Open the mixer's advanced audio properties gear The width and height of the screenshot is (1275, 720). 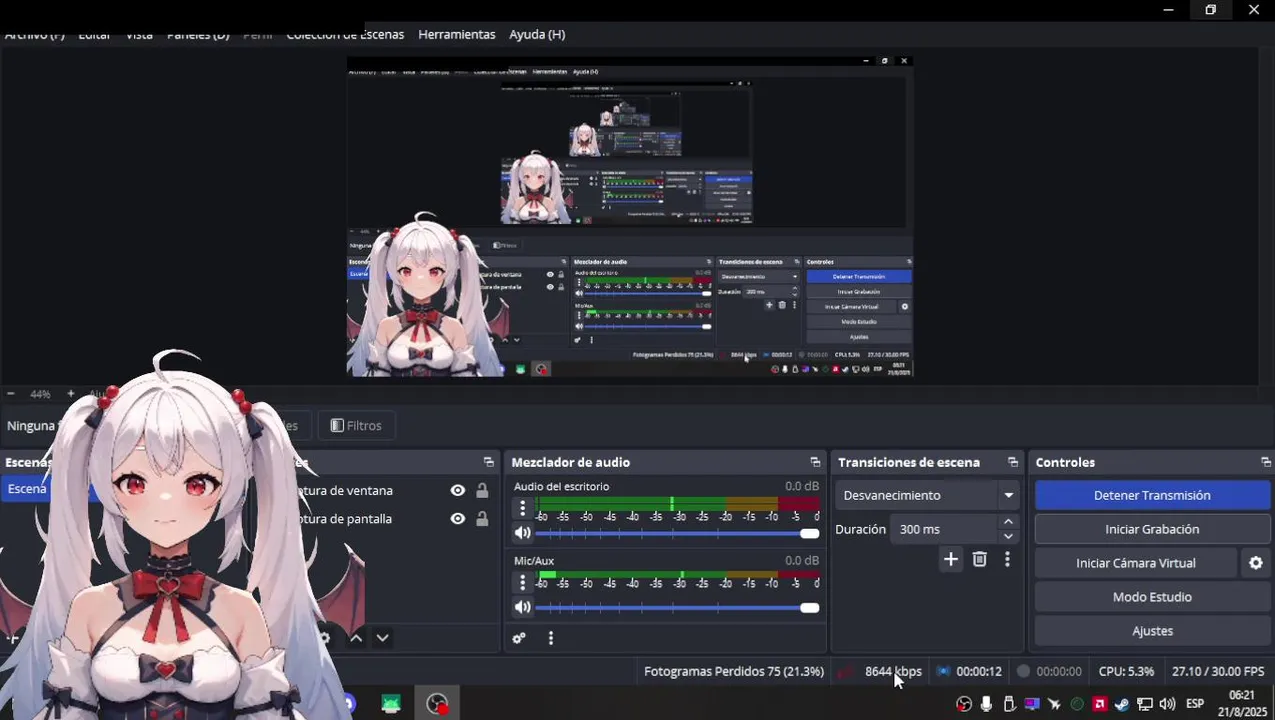tap(519, 638)
